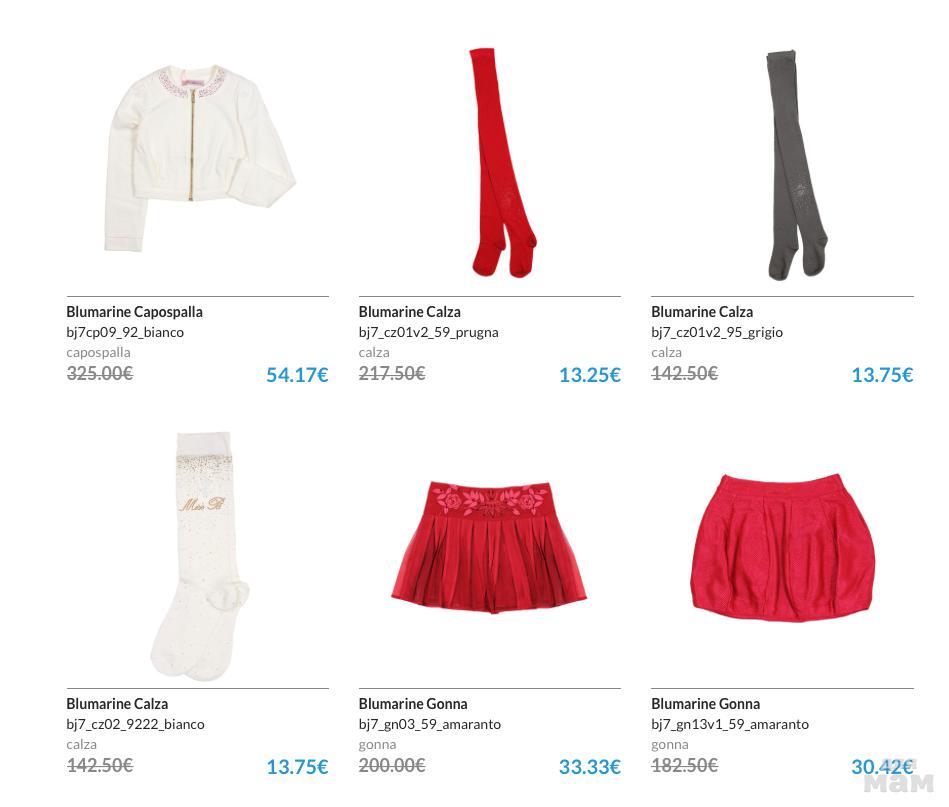The height and width of the screenshot is (807, 949).
Task: Open the white Blumarine jacket image
Action: coord(200,159)
